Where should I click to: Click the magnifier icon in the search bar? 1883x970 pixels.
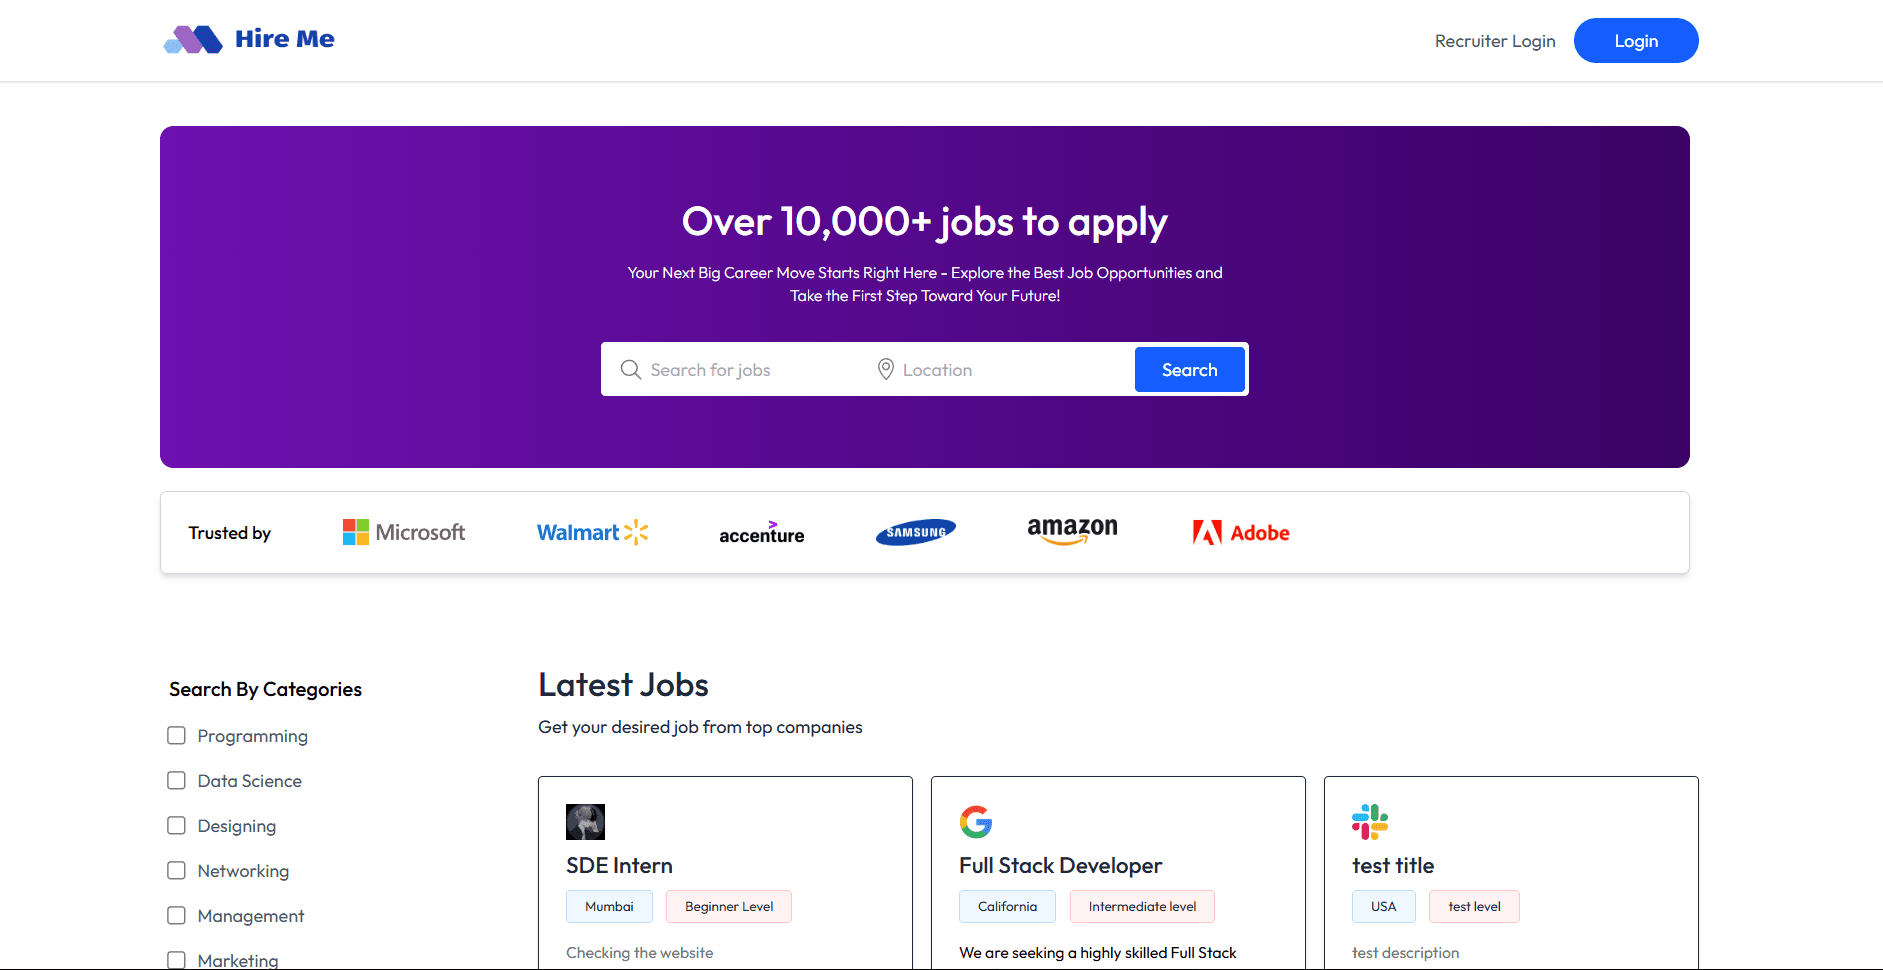click(x=630, y=369)
